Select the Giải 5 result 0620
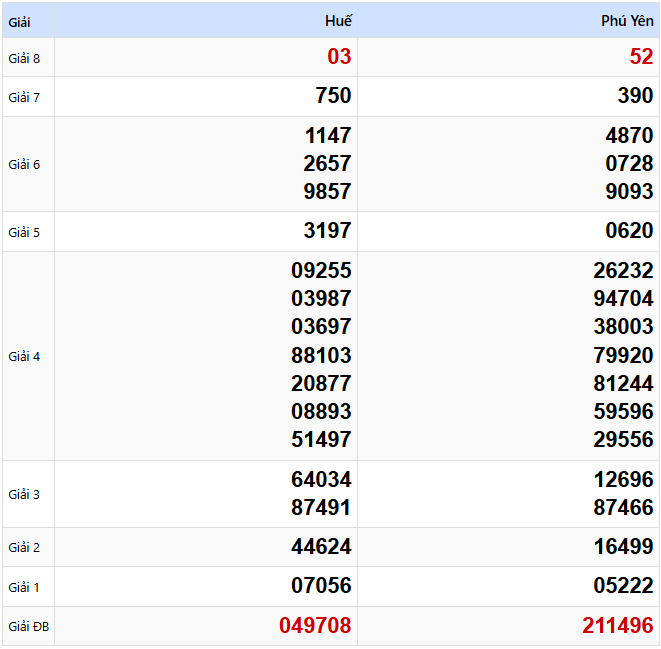Screen dimensions: 661x649 [629, 231]
